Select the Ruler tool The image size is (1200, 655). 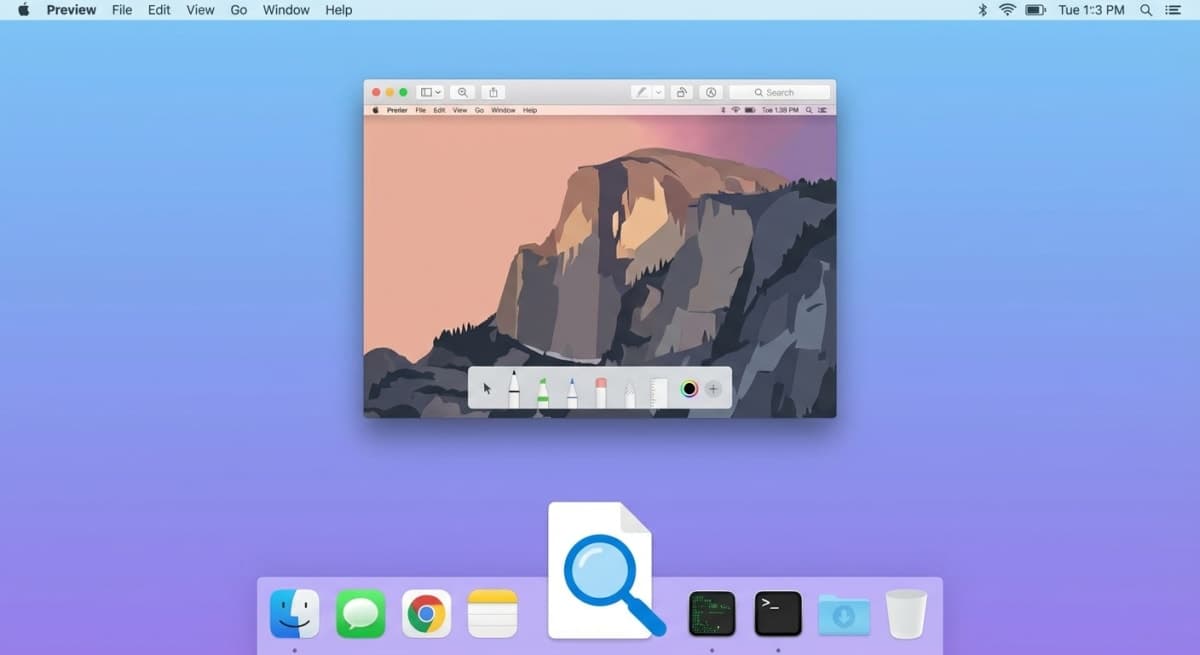point(657,388)
